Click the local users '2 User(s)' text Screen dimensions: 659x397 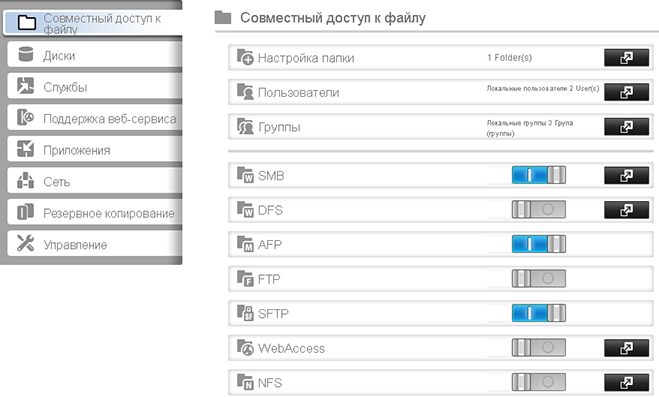coord(543,88)
